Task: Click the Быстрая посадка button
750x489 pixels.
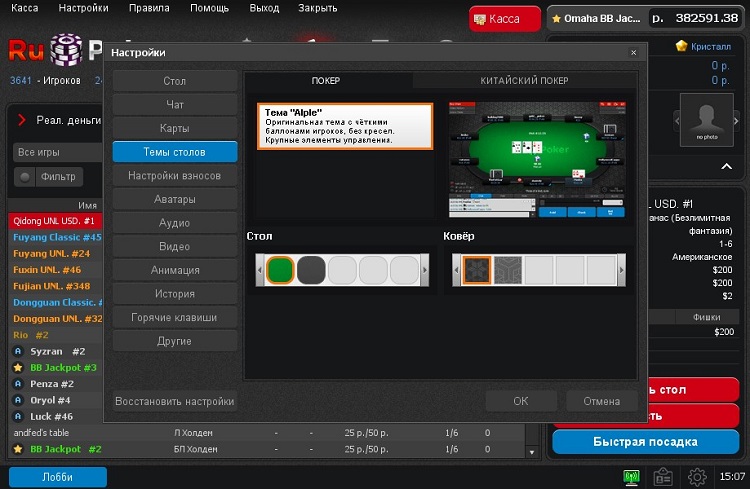Action: [x=651, y=443]
